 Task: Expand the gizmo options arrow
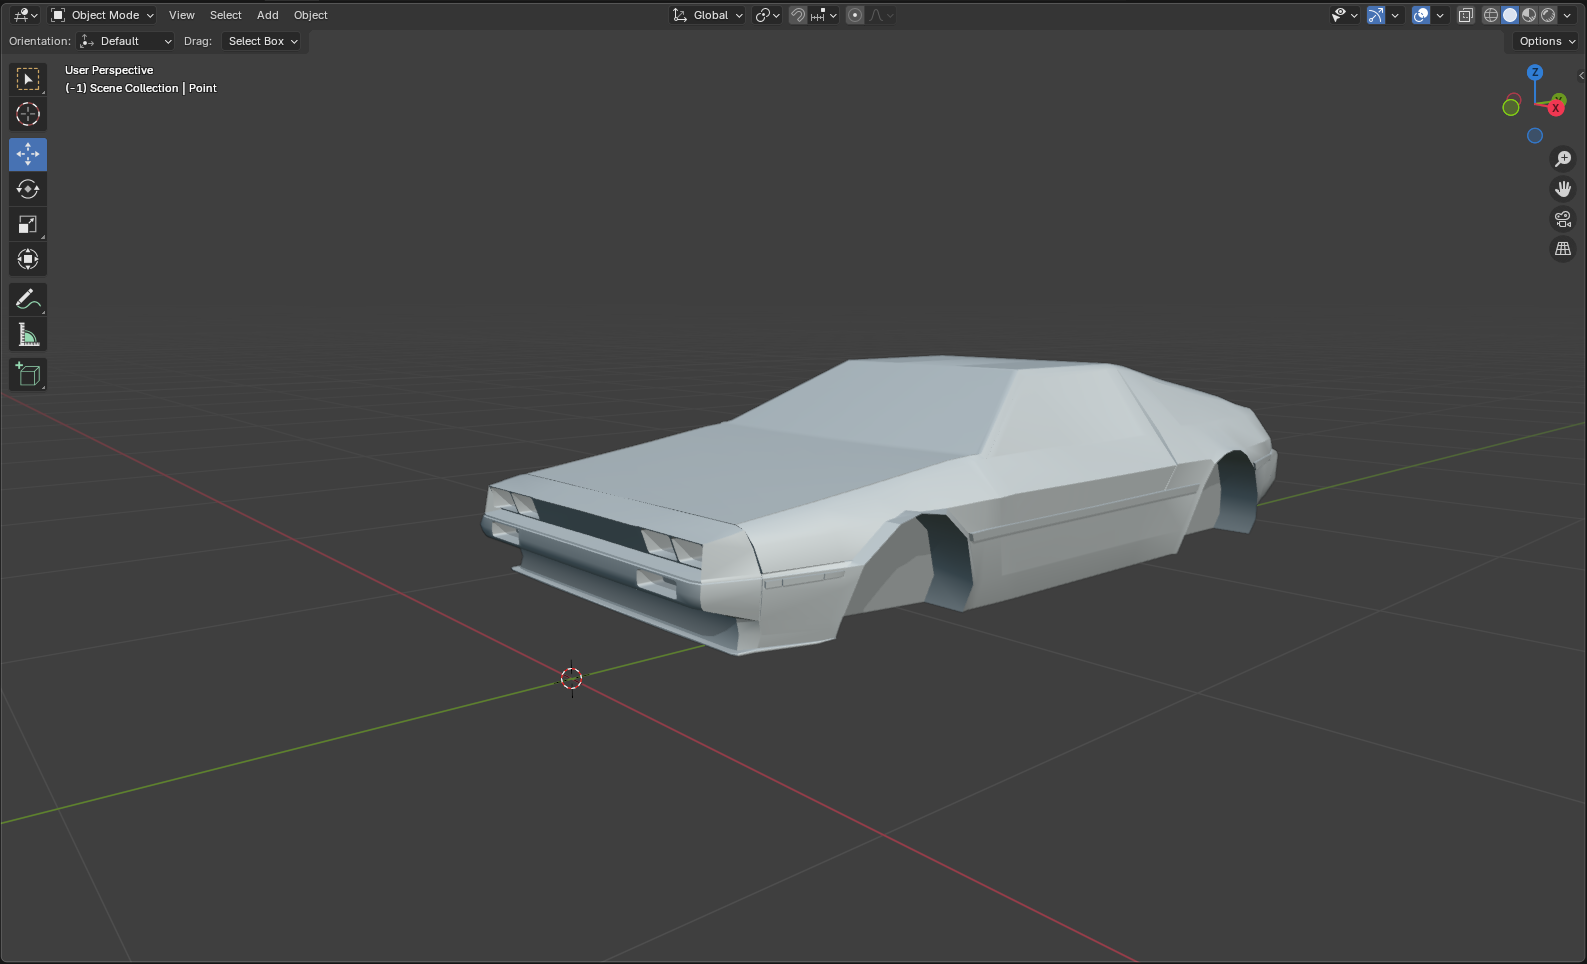(x=1395, y=15)
